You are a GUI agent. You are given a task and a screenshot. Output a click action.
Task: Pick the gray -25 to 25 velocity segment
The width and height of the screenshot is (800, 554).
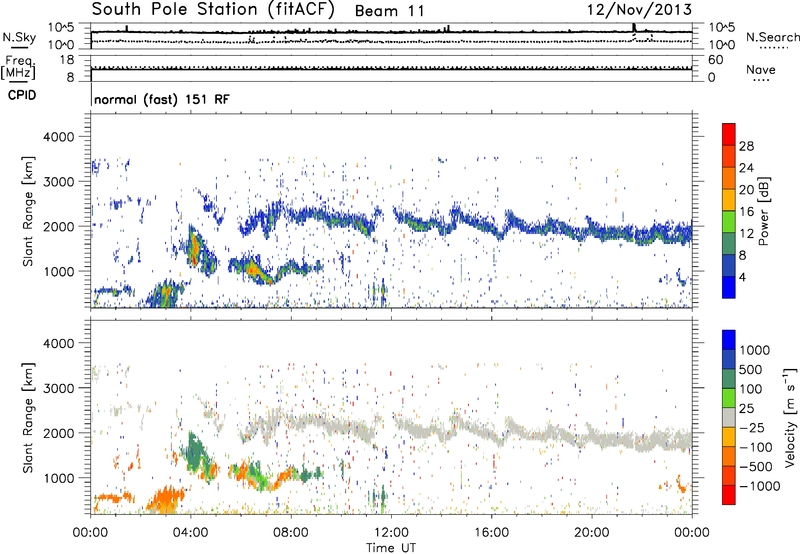pos(729,418)
